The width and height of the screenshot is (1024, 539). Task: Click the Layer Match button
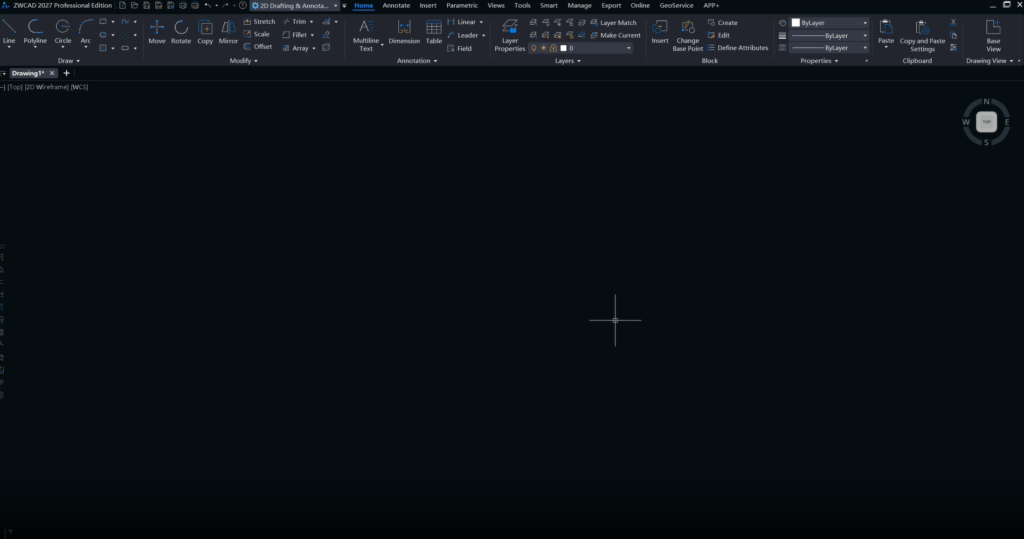click(x=613, y=22)
